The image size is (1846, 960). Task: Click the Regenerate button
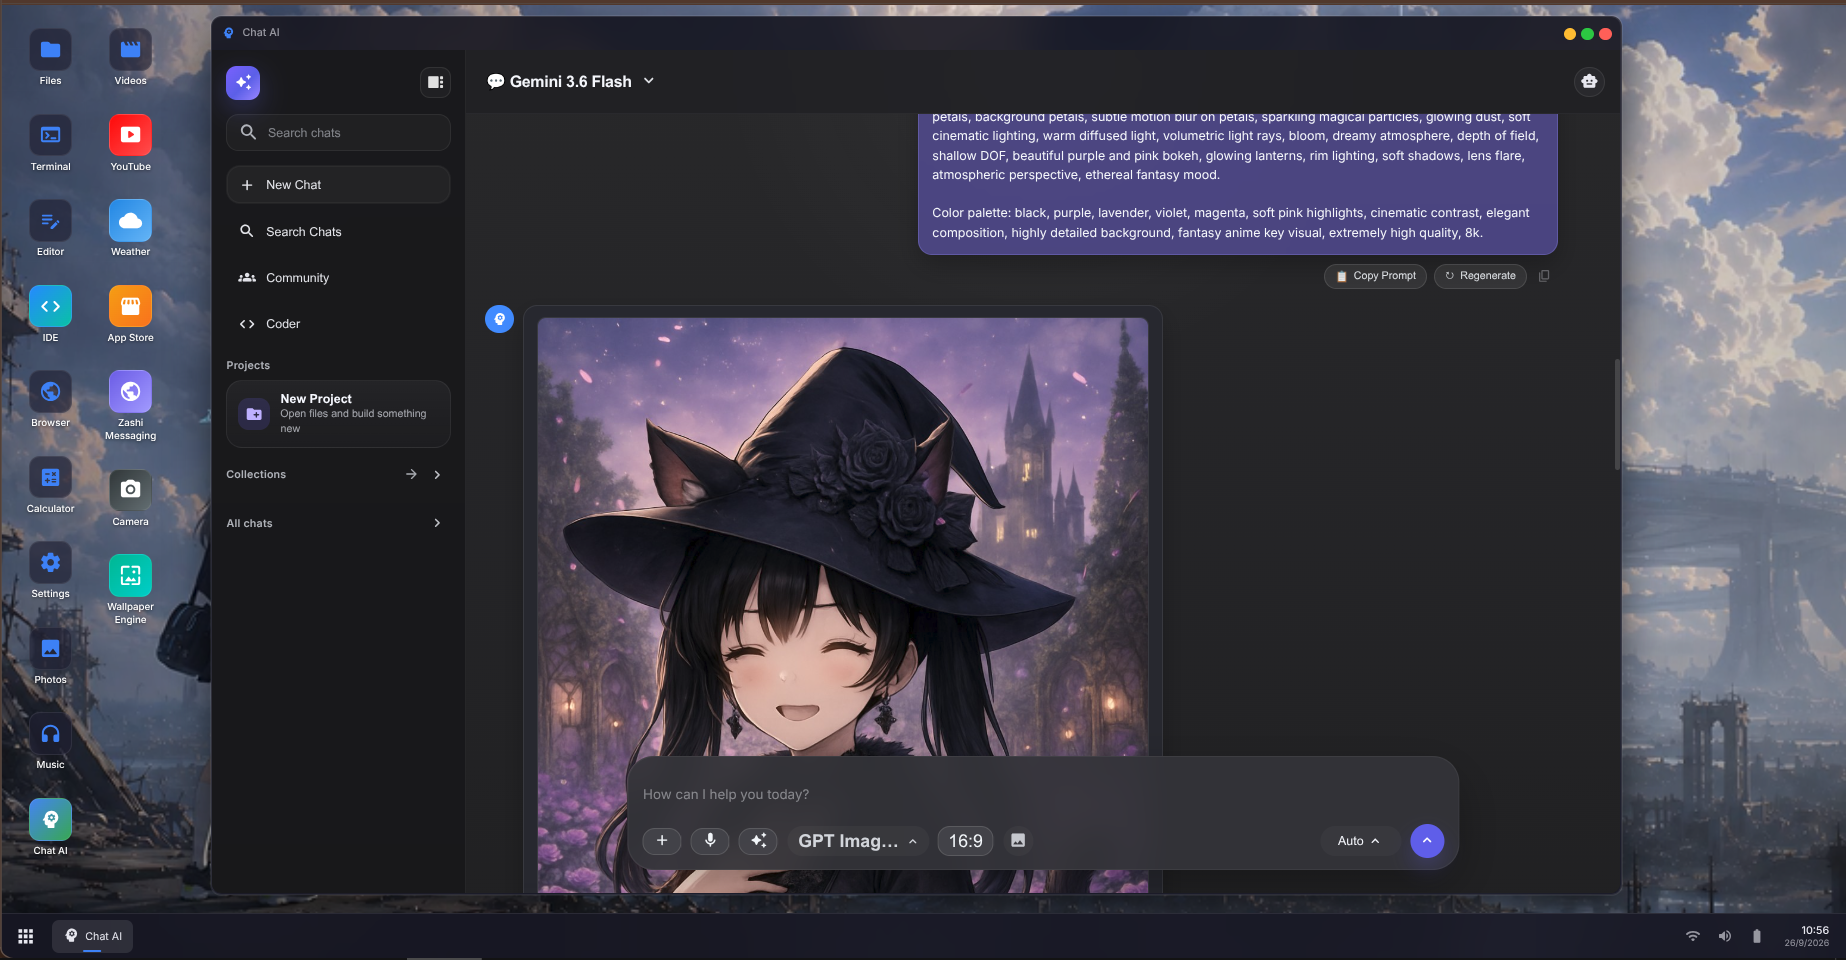tap(1480, 276)
